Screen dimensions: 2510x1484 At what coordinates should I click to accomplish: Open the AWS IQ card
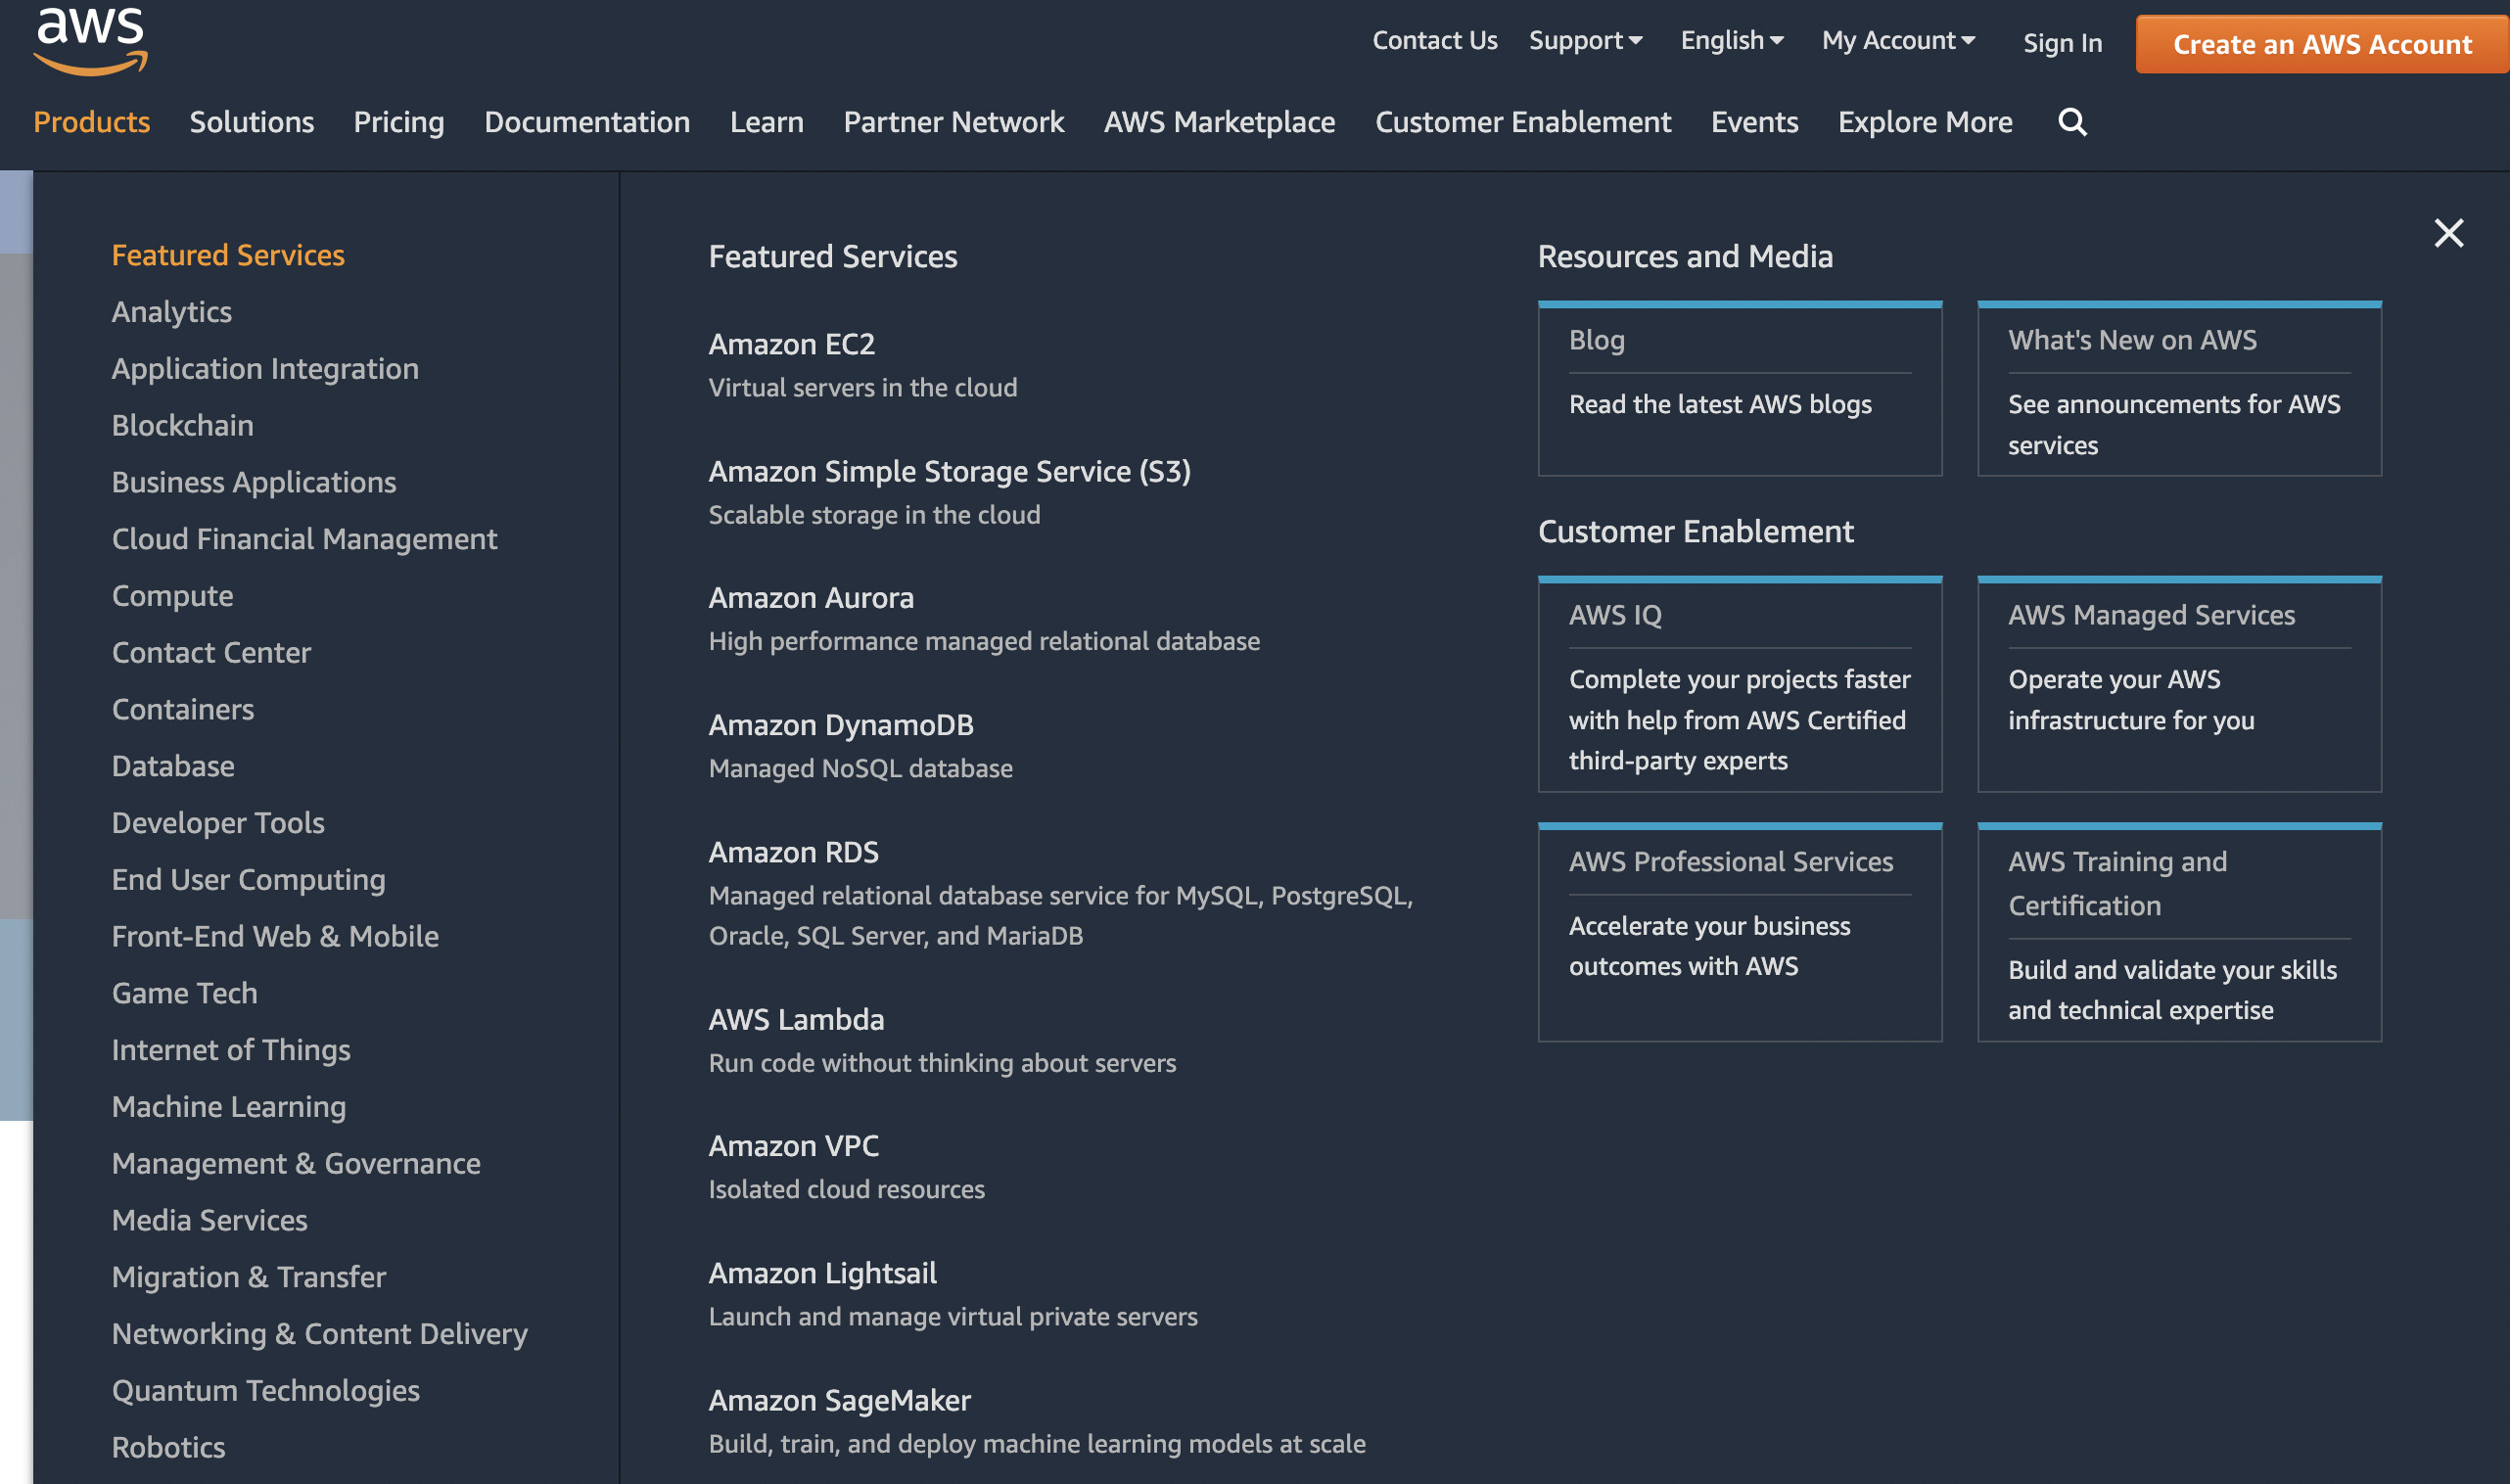click(x=1739, y=685)
